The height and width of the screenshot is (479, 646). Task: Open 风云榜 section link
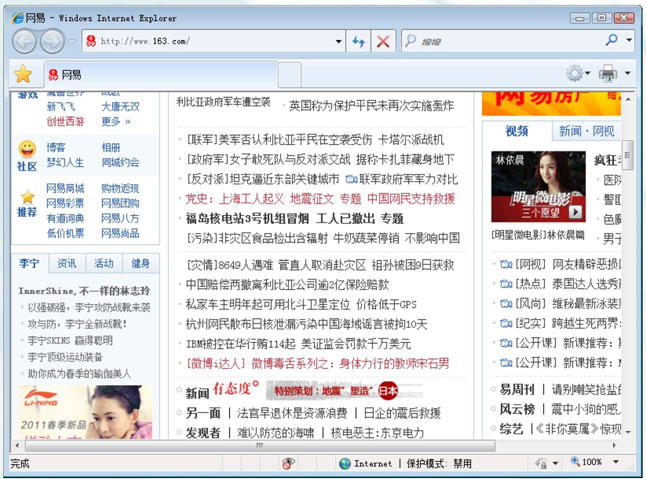517,409
